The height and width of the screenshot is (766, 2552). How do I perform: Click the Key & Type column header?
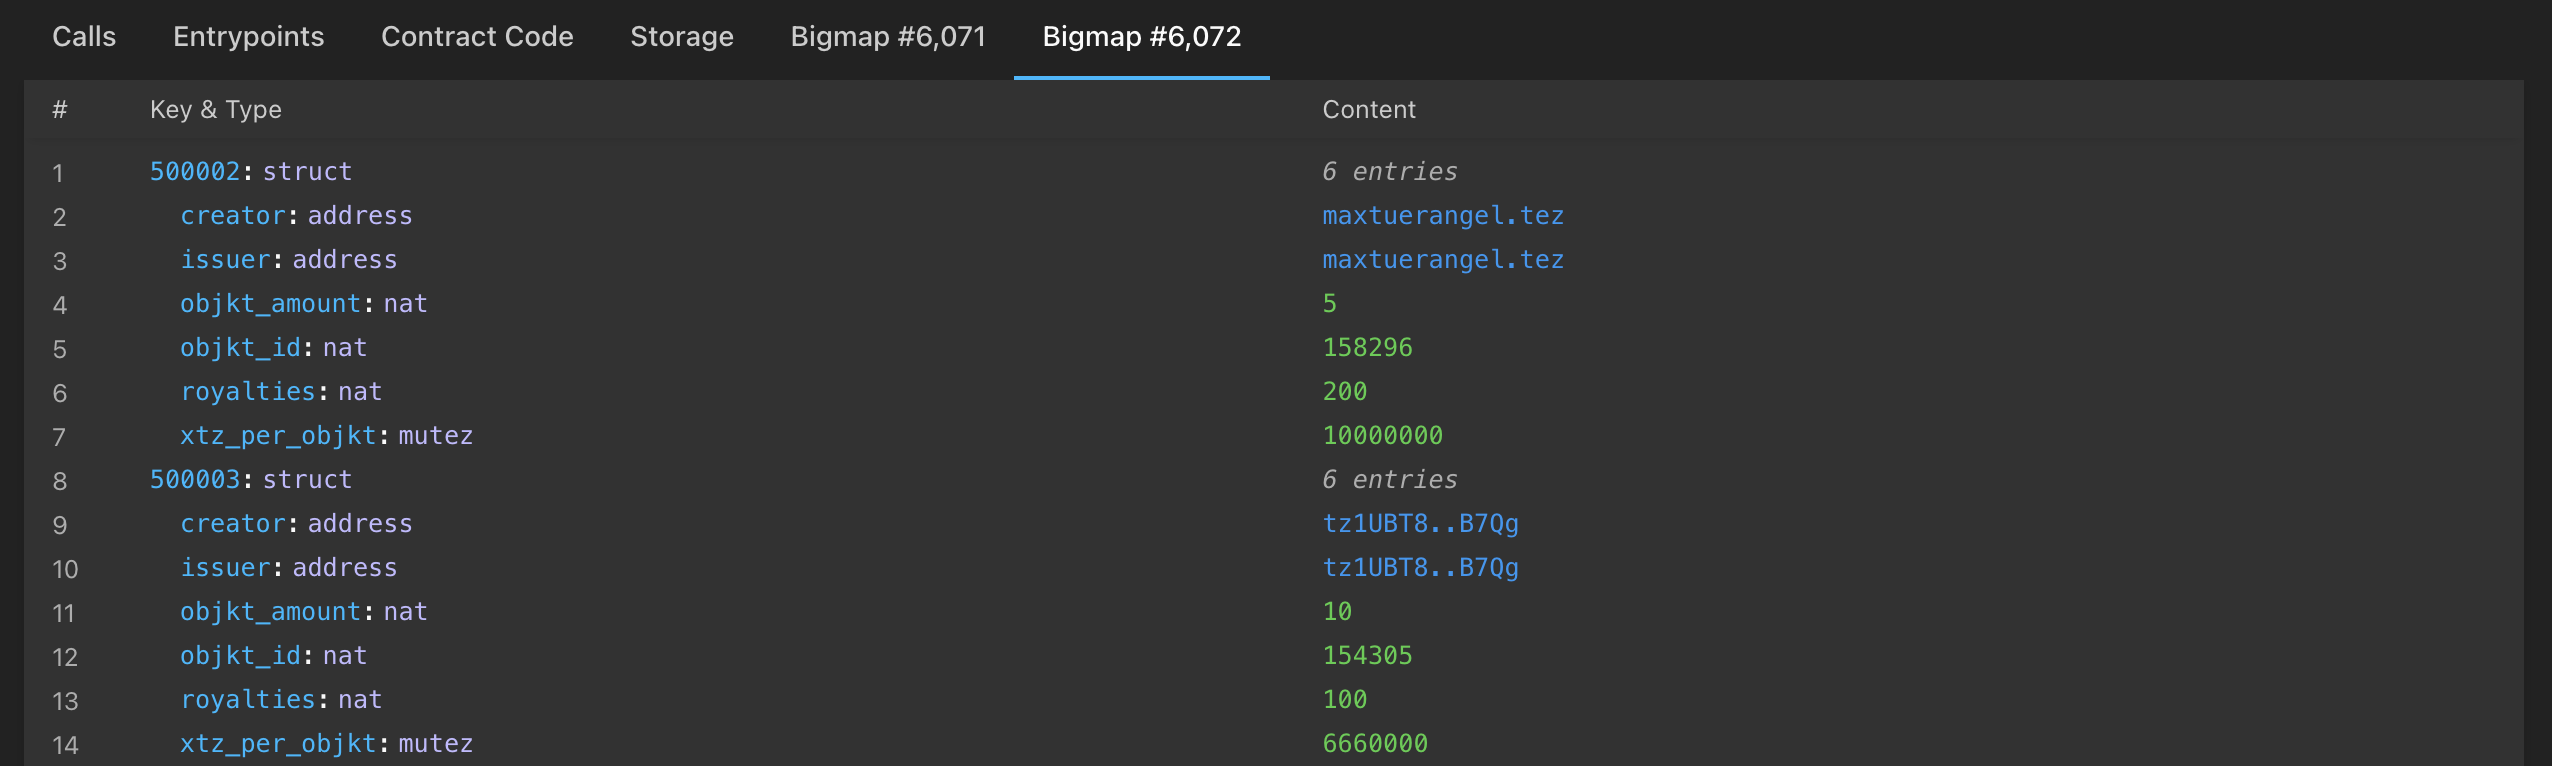coord(215,110)
